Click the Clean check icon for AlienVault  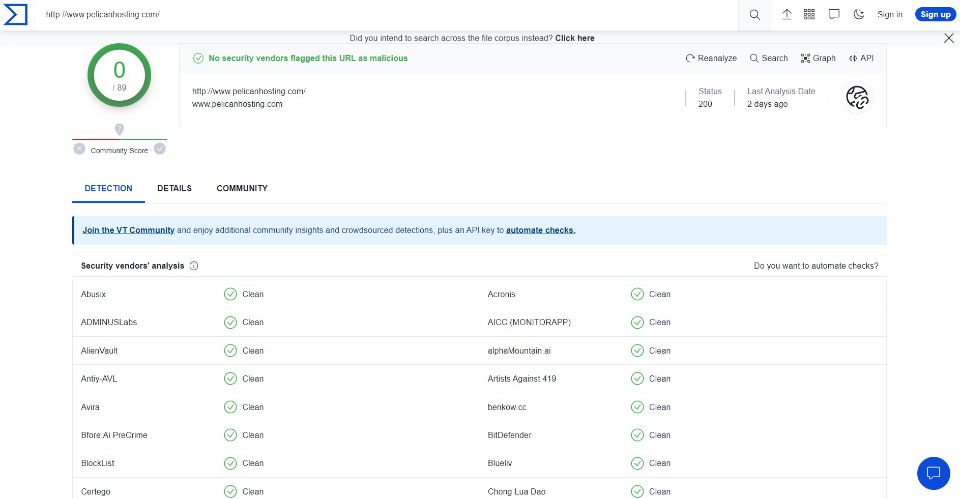230,350
